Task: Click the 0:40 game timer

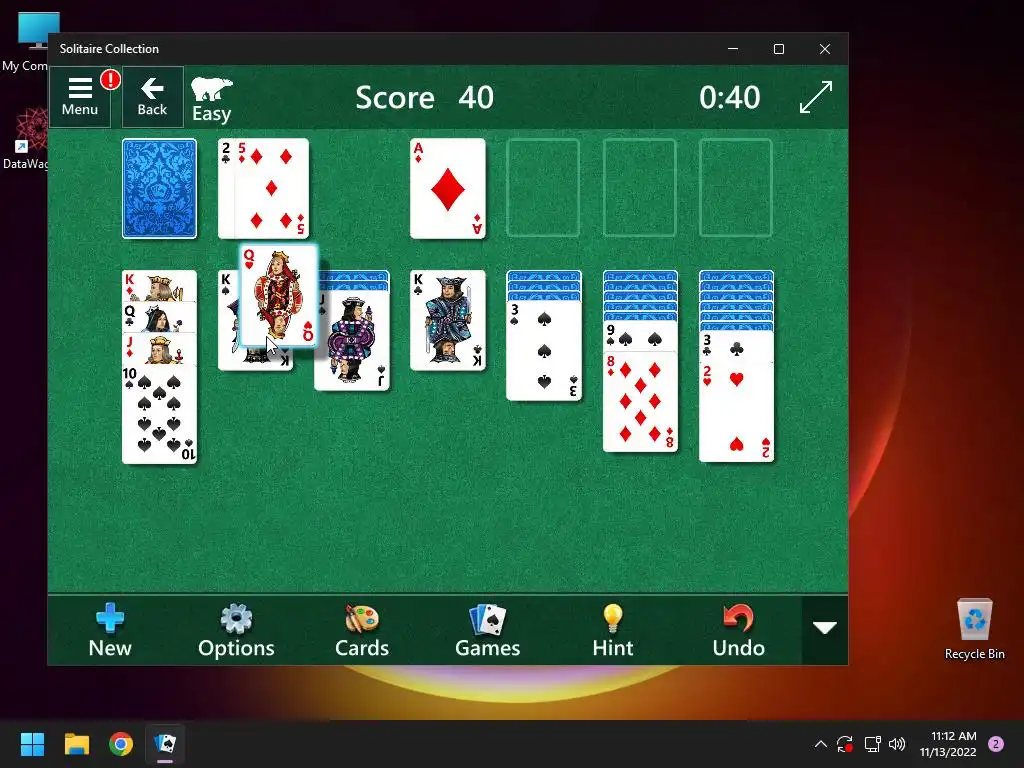Action: point(729,98)
